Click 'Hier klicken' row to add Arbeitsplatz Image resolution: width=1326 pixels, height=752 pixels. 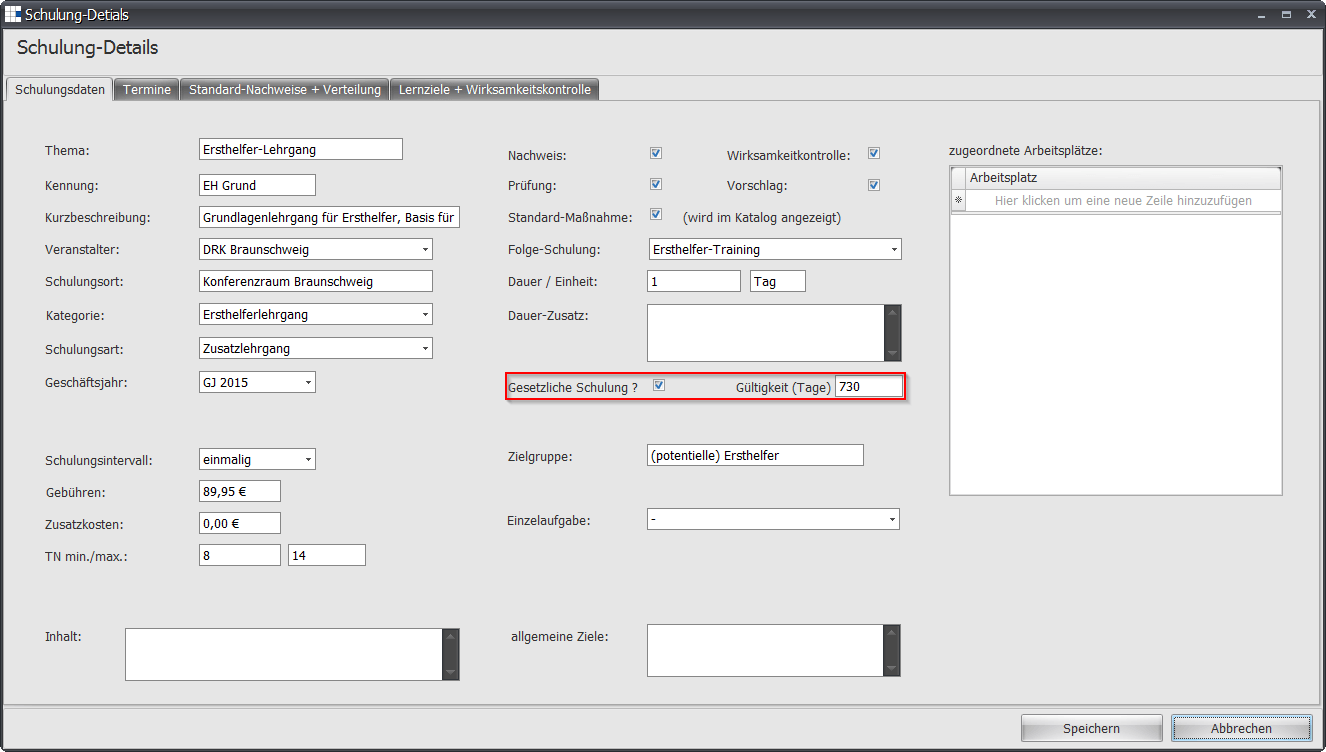tap(1122, 201)
